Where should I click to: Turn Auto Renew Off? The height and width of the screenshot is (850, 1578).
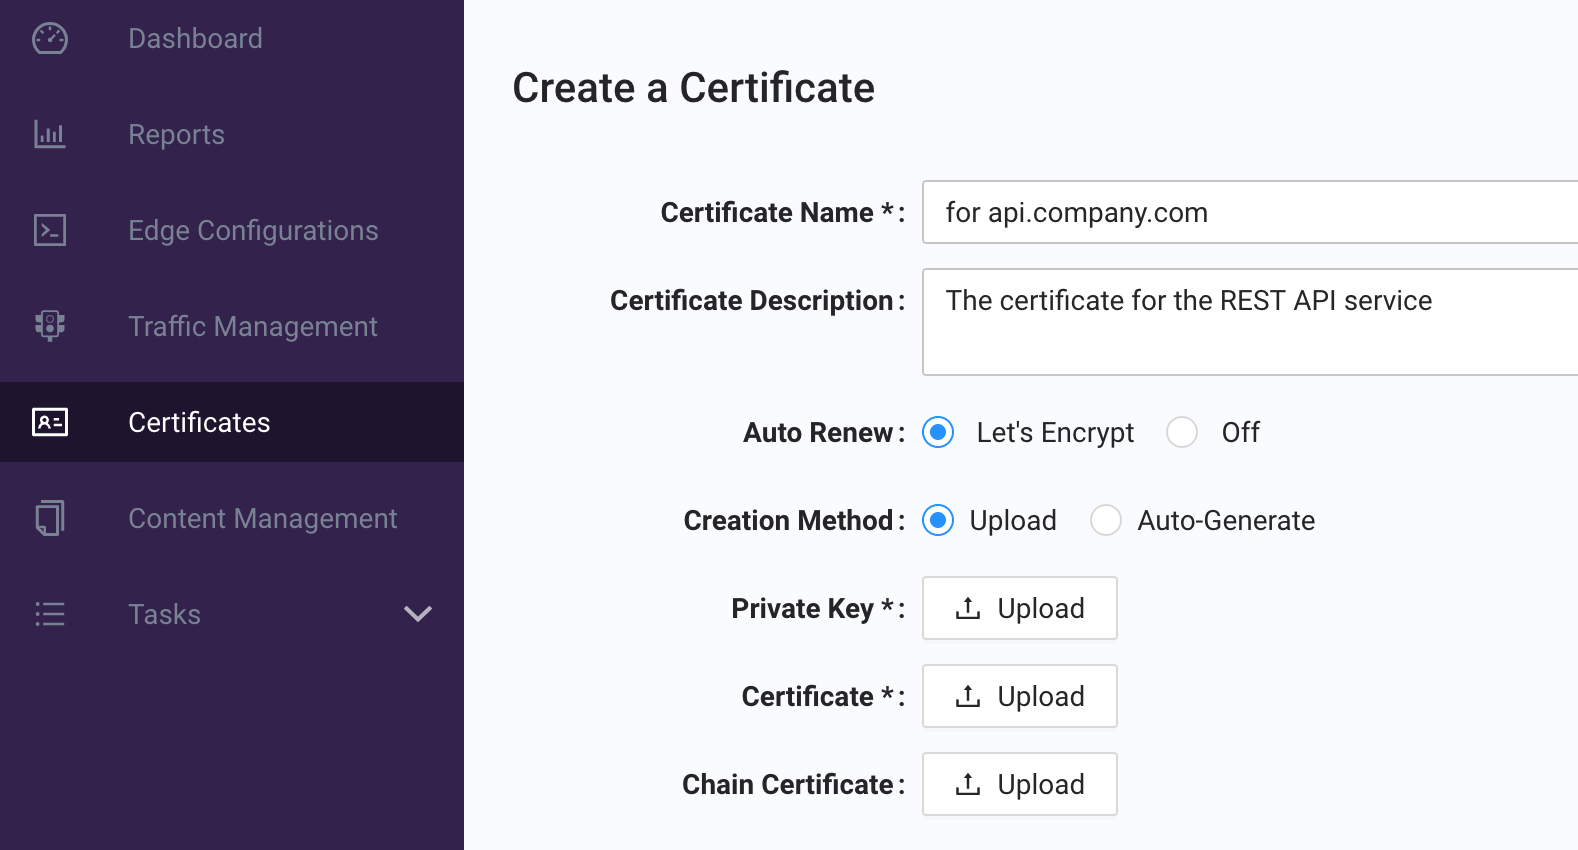pos(1182,432)
